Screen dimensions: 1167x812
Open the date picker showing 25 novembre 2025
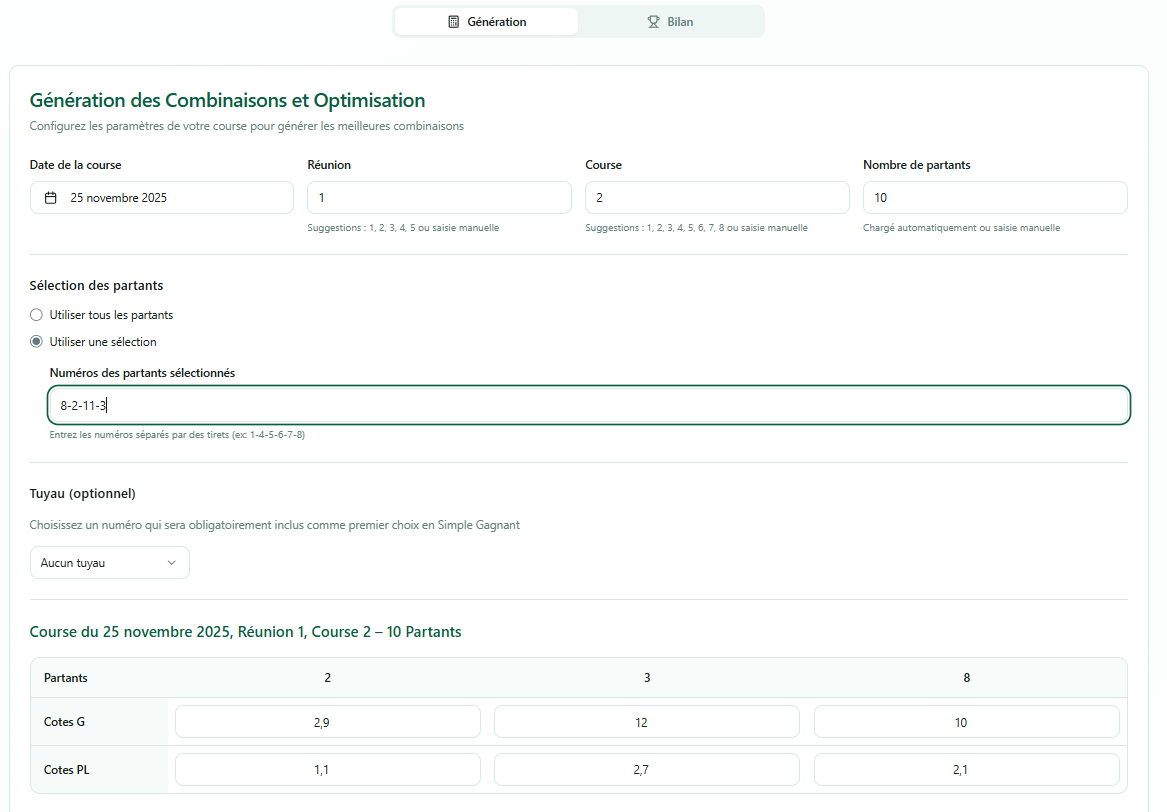[162, 198]
